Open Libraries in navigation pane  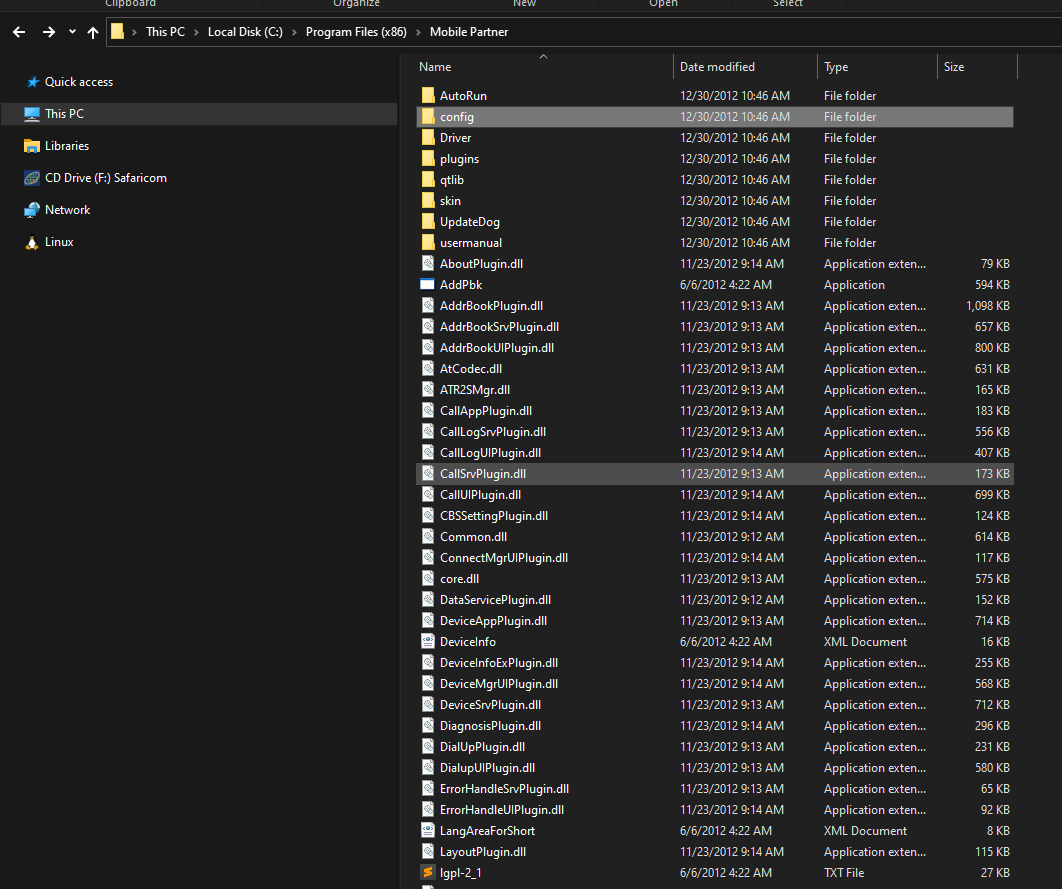coord(66,146)
